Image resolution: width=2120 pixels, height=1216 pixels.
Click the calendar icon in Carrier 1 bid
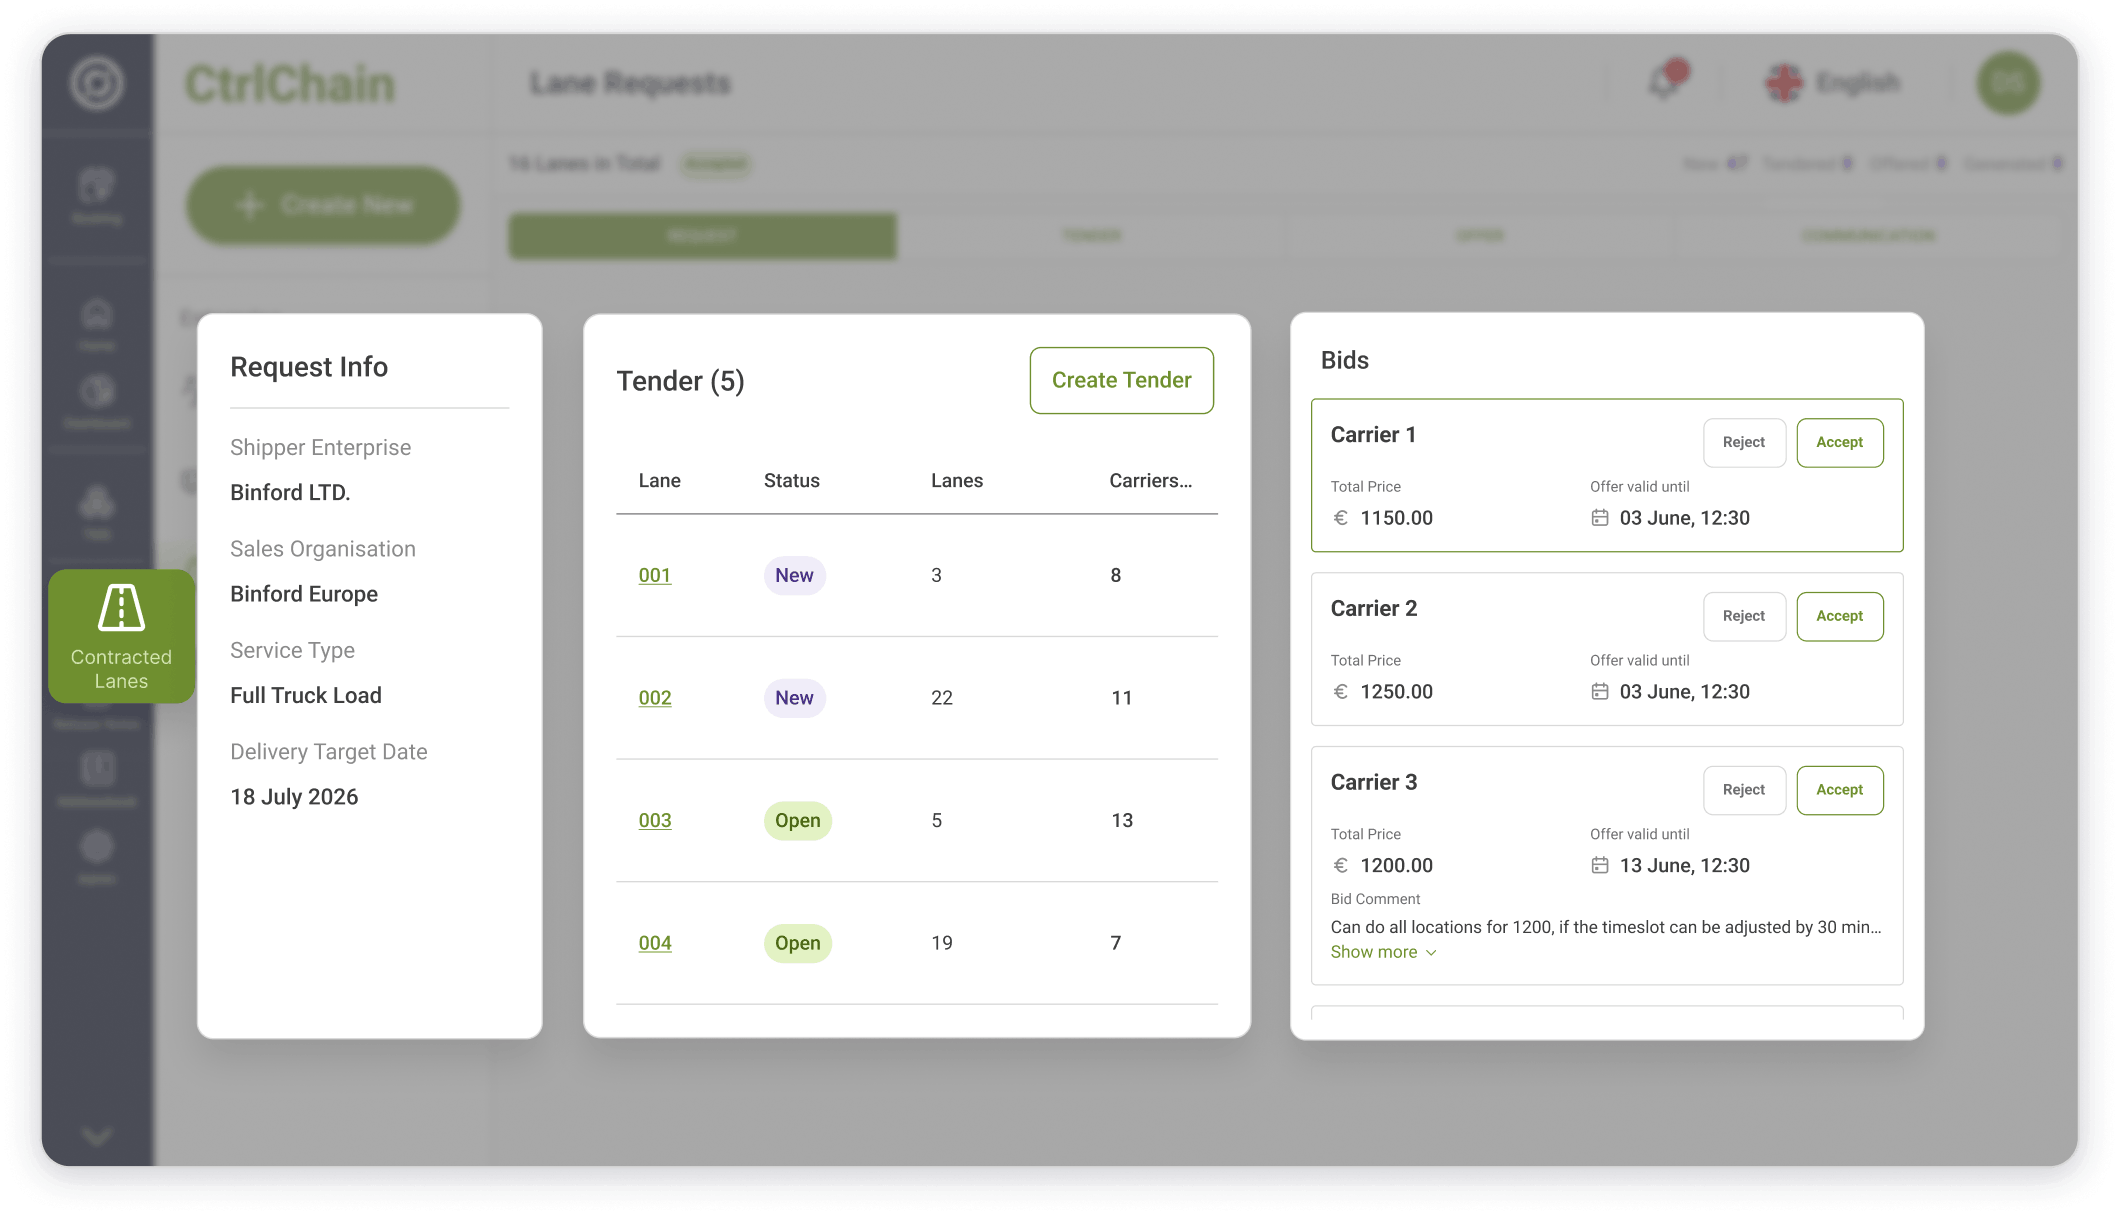point(1600,518)
